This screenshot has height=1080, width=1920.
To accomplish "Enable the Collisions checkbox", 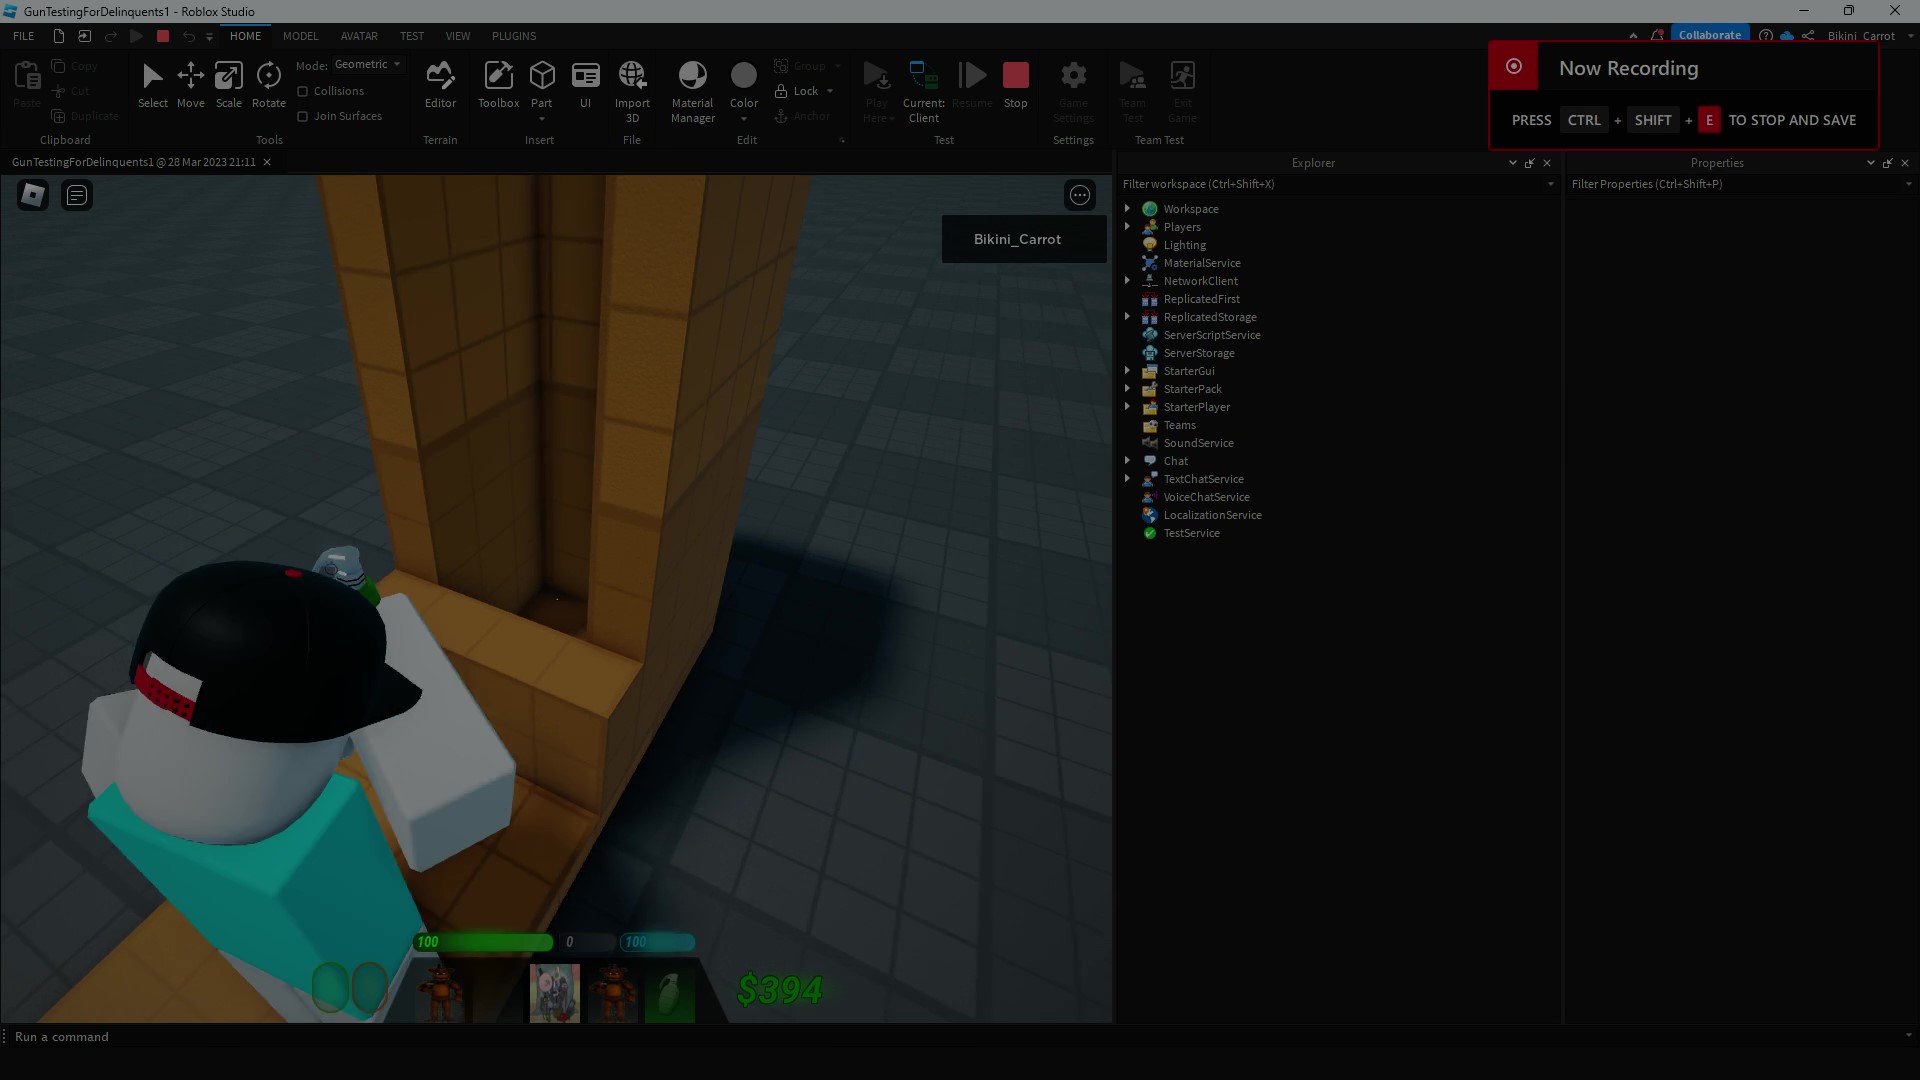I will (303, 91).
